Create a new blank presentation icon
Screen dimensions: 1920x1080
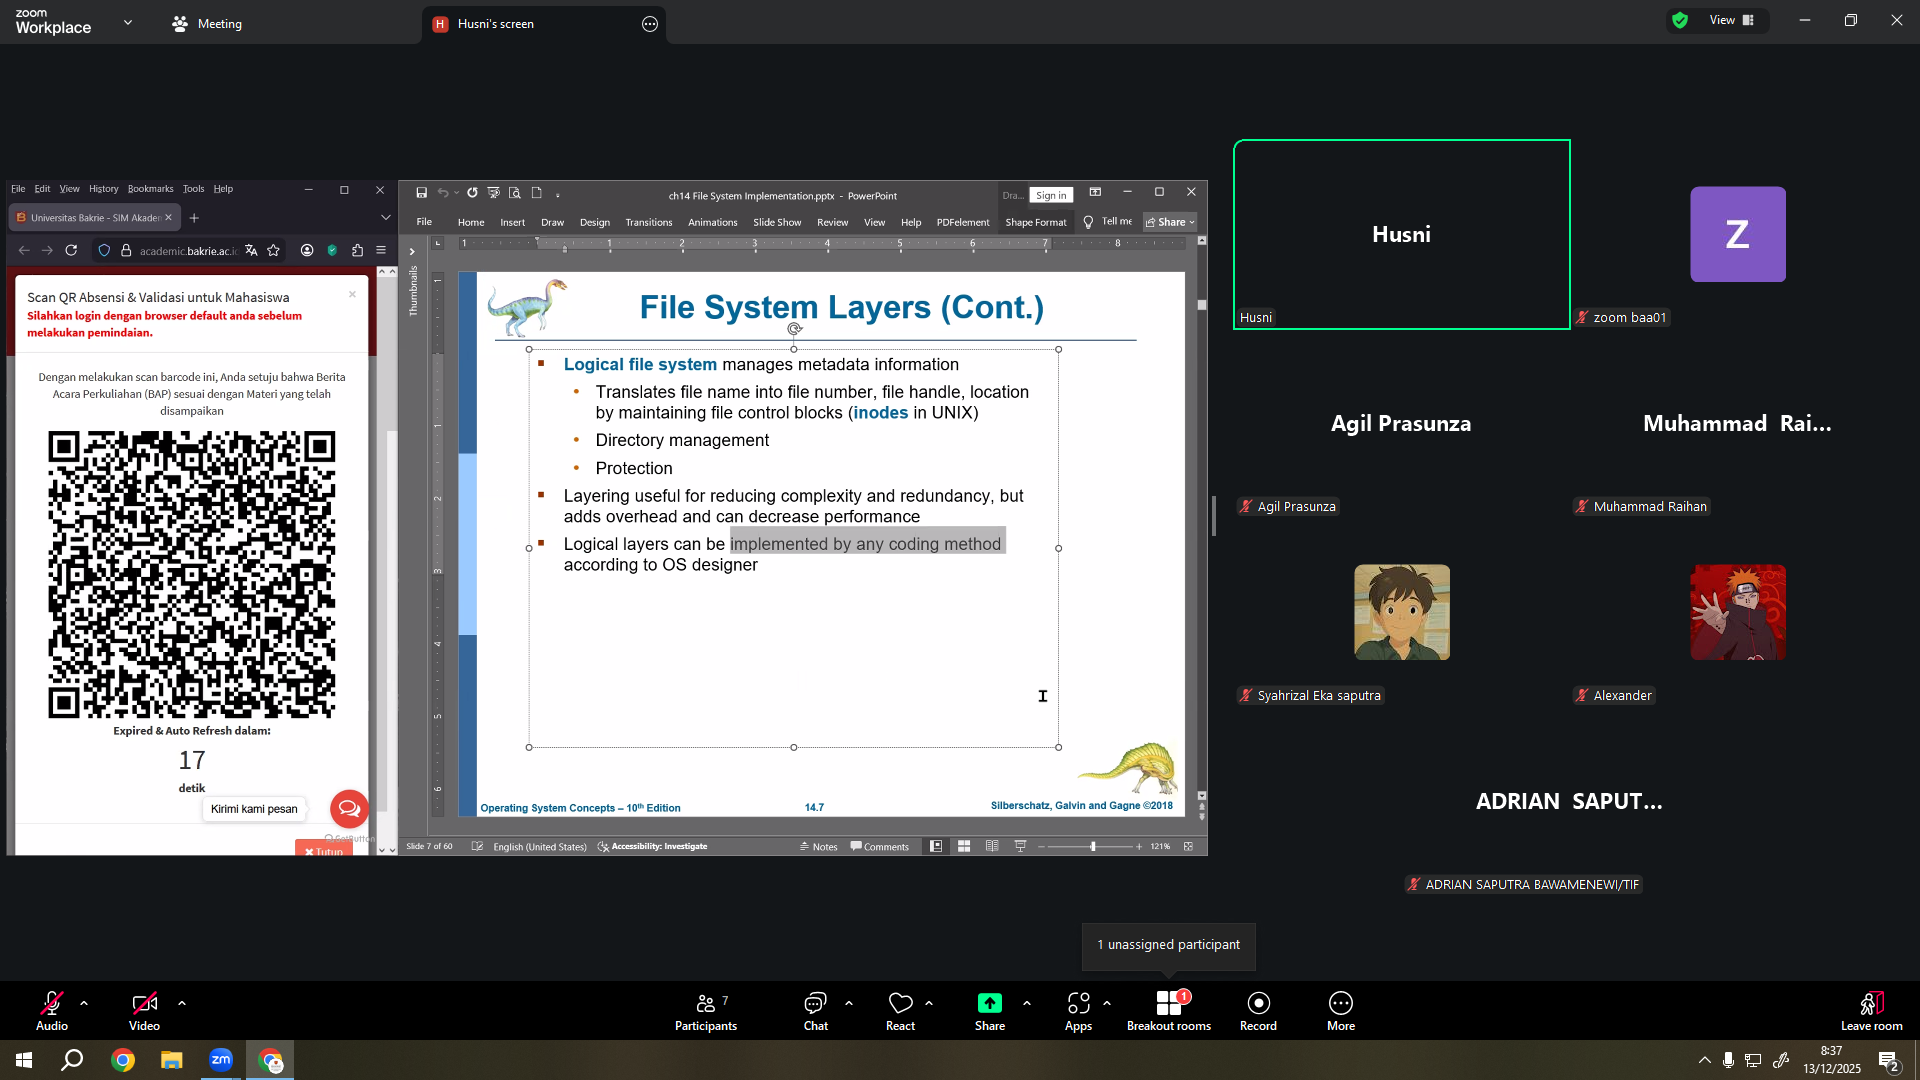pos(537,193)
